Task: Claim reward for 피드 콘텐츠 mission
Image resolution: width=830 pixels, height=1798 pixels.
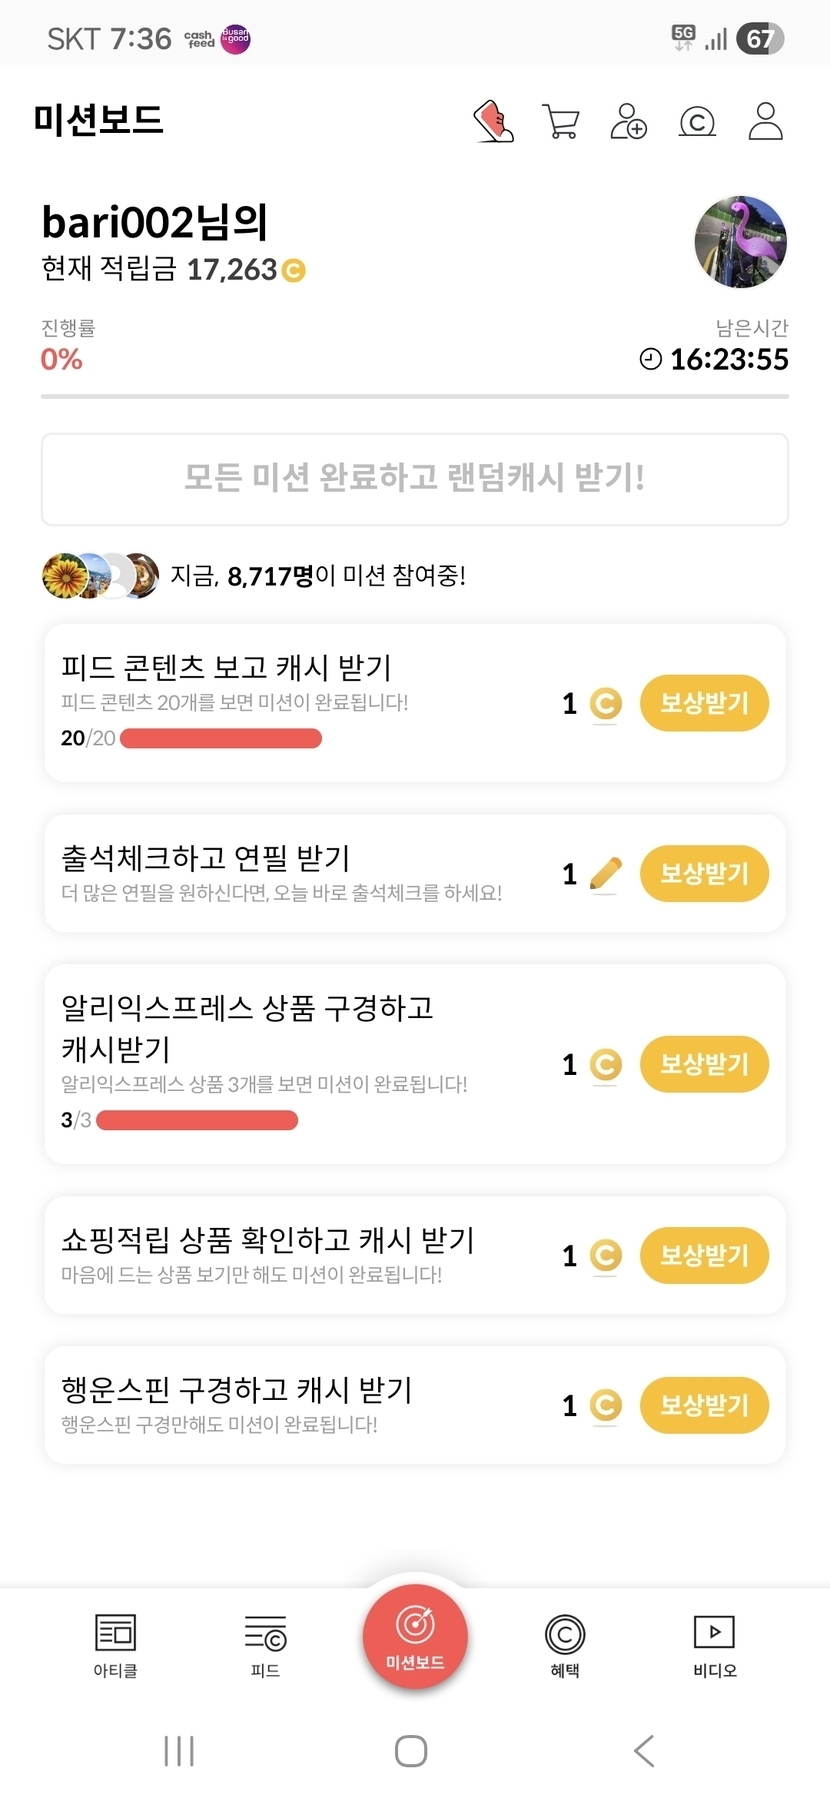Action: [704, 703]
